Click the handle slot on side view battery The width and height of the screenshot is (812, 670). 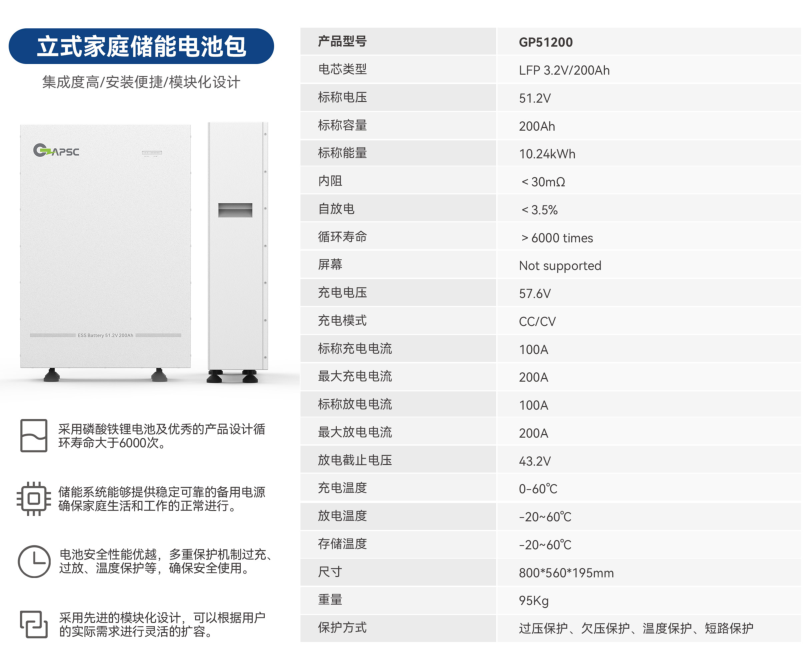[235, 210]
